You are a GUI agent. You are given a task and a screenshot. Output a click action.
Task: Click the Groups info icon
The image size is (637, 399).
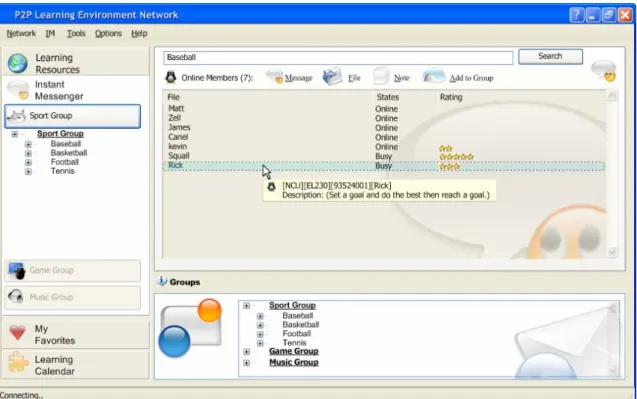point(162,281)
